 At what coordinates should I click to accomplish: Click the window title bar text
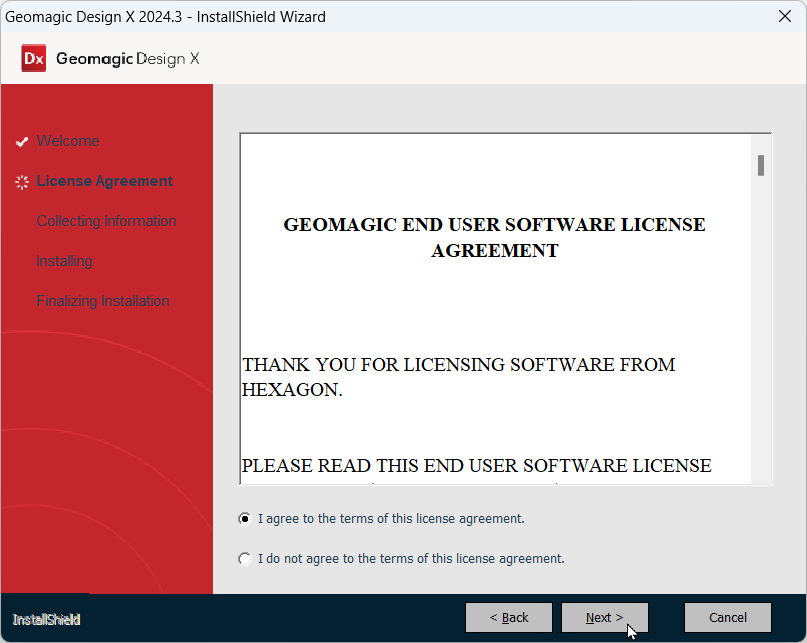point(165,16)
